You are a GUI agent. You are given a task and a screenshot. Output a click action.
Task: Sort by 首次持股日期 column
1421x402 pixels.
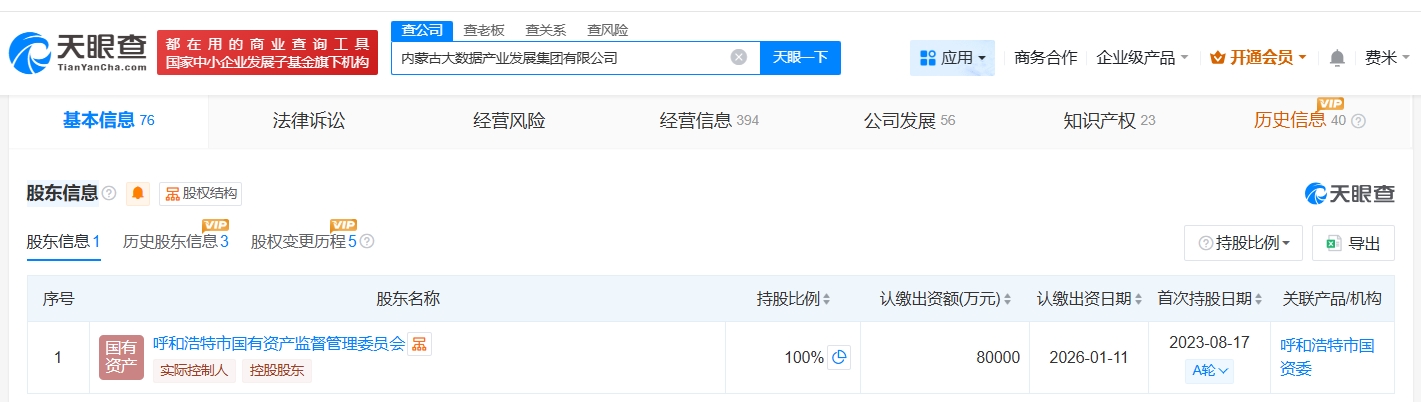coord(1257,299)
